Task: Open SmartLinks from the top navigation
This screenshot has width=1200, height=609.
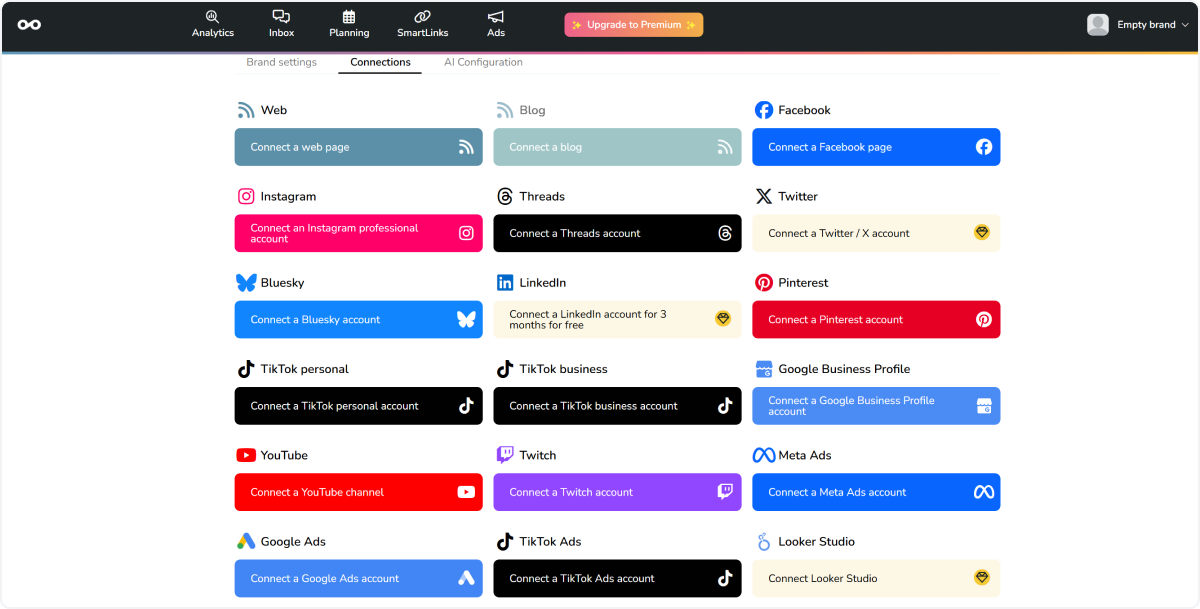Action: tap(422, 24)
